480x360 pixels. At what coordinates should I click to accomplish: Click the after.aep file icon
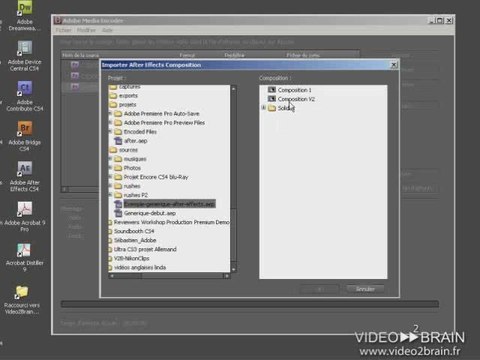(118, 141)
